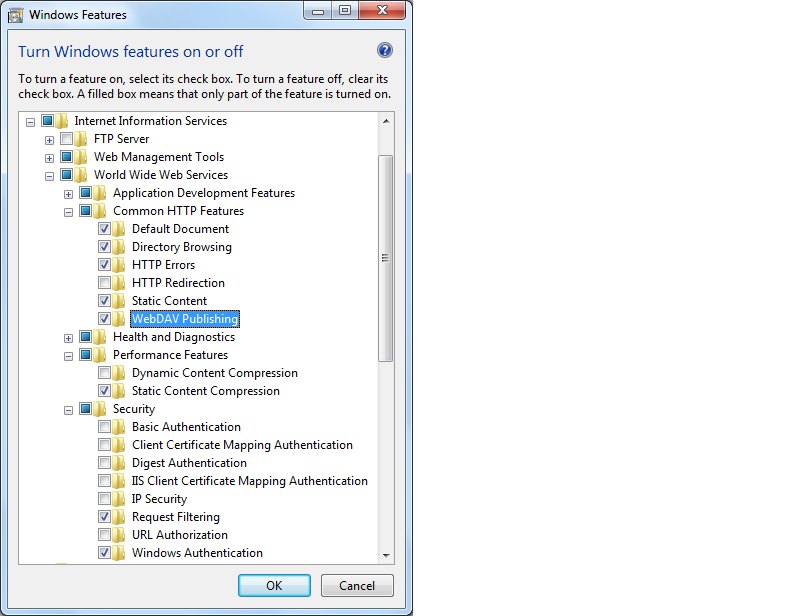The height and width of the screenshot is (616, 808).
Task: Expand the Web Management Tools node
Action: click(x=49, y=158)
